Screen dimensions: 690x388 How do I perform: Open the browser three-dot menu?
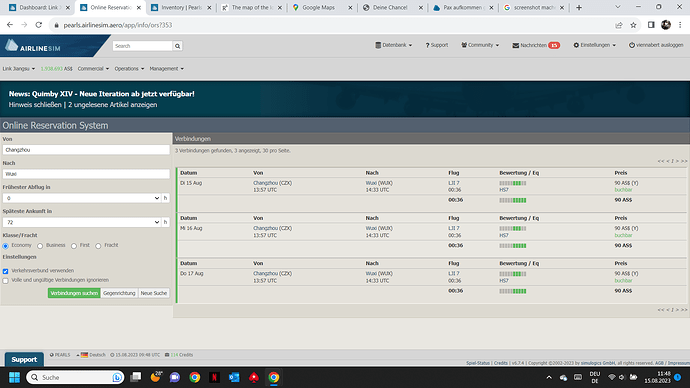[680, 25]
